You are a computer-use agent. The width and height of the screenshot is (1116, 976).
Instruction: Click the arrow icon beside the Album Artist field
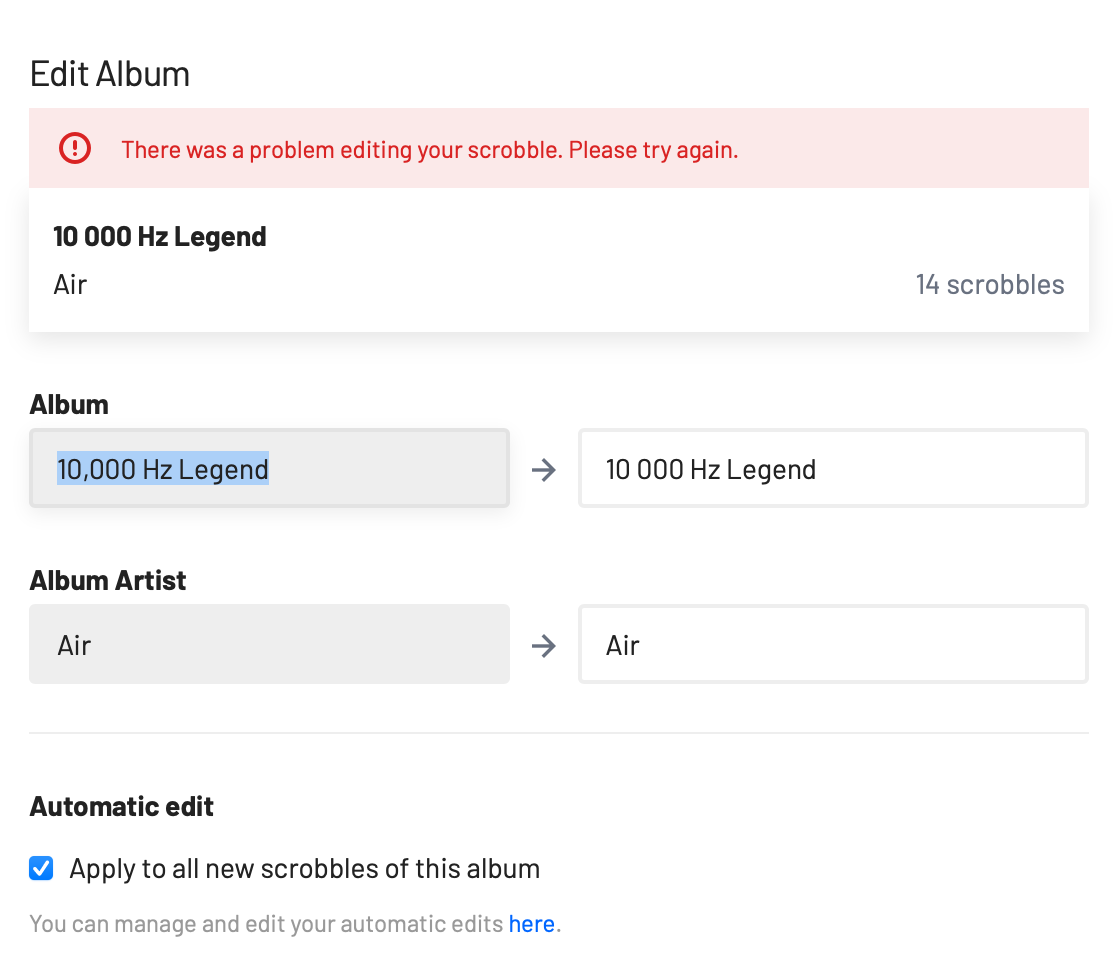[x=543, y=645]
